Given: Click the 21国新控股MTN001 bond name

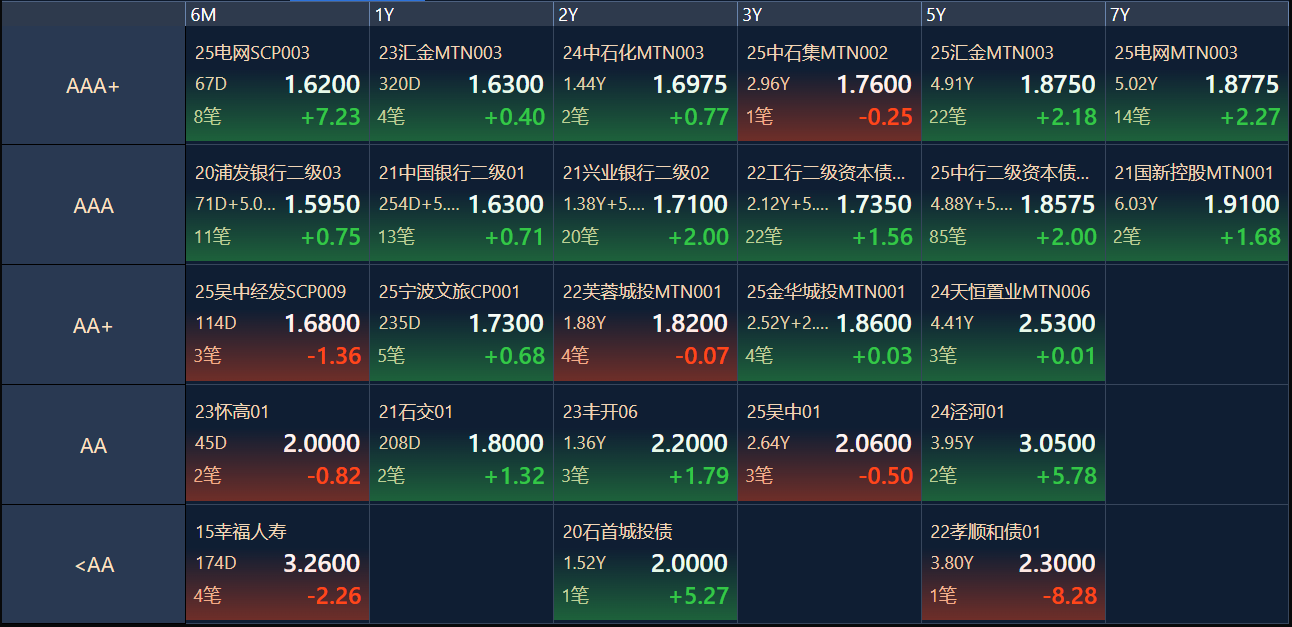Looking at the screenshot, I should (x=1194, y=172).
